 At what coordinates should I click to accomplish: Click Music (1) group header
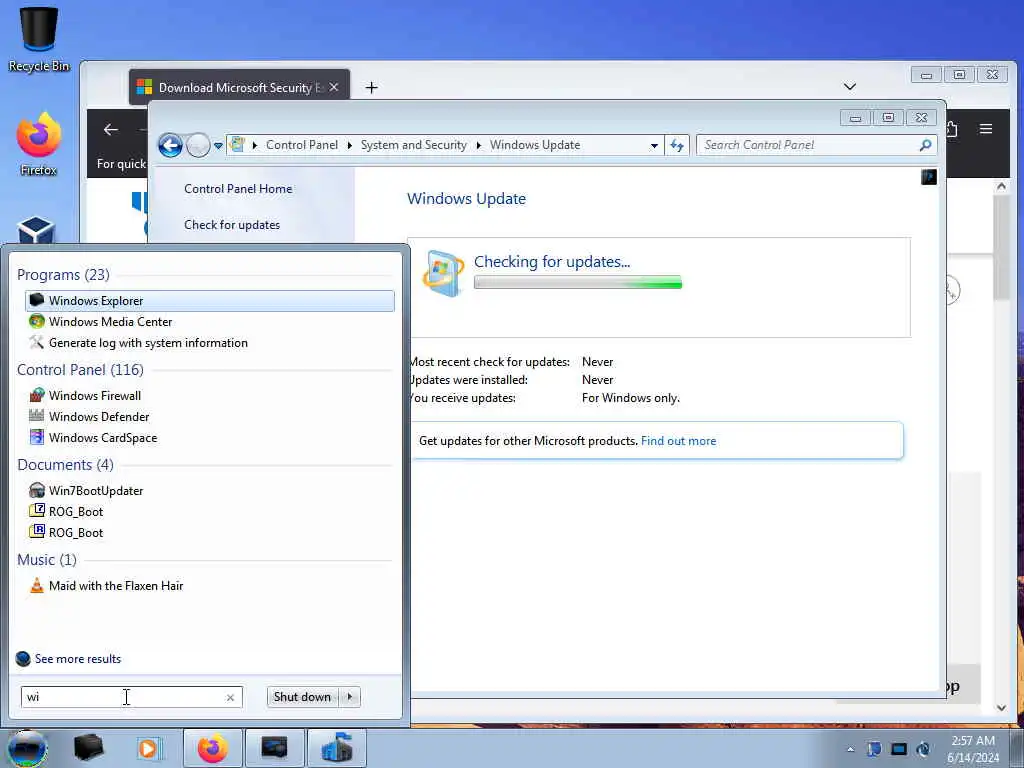(x=47, y=560)
